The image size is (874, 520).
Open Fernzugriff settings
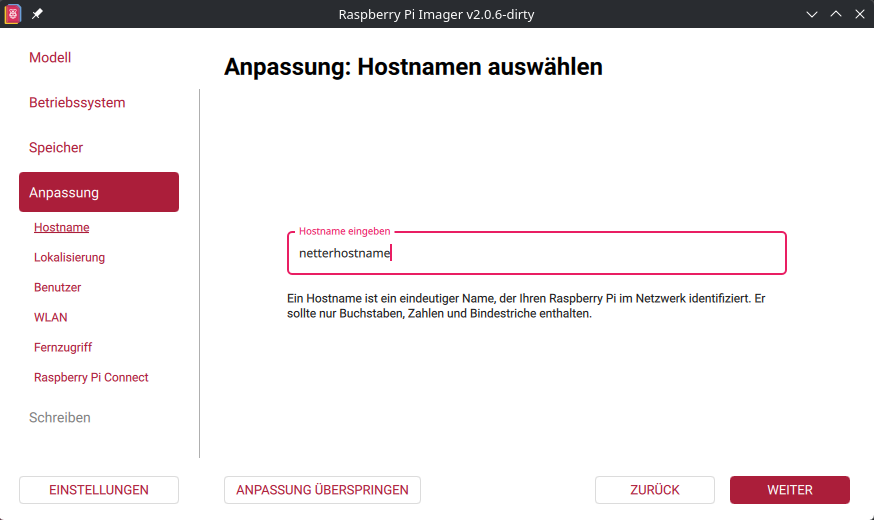pos(63,348)
